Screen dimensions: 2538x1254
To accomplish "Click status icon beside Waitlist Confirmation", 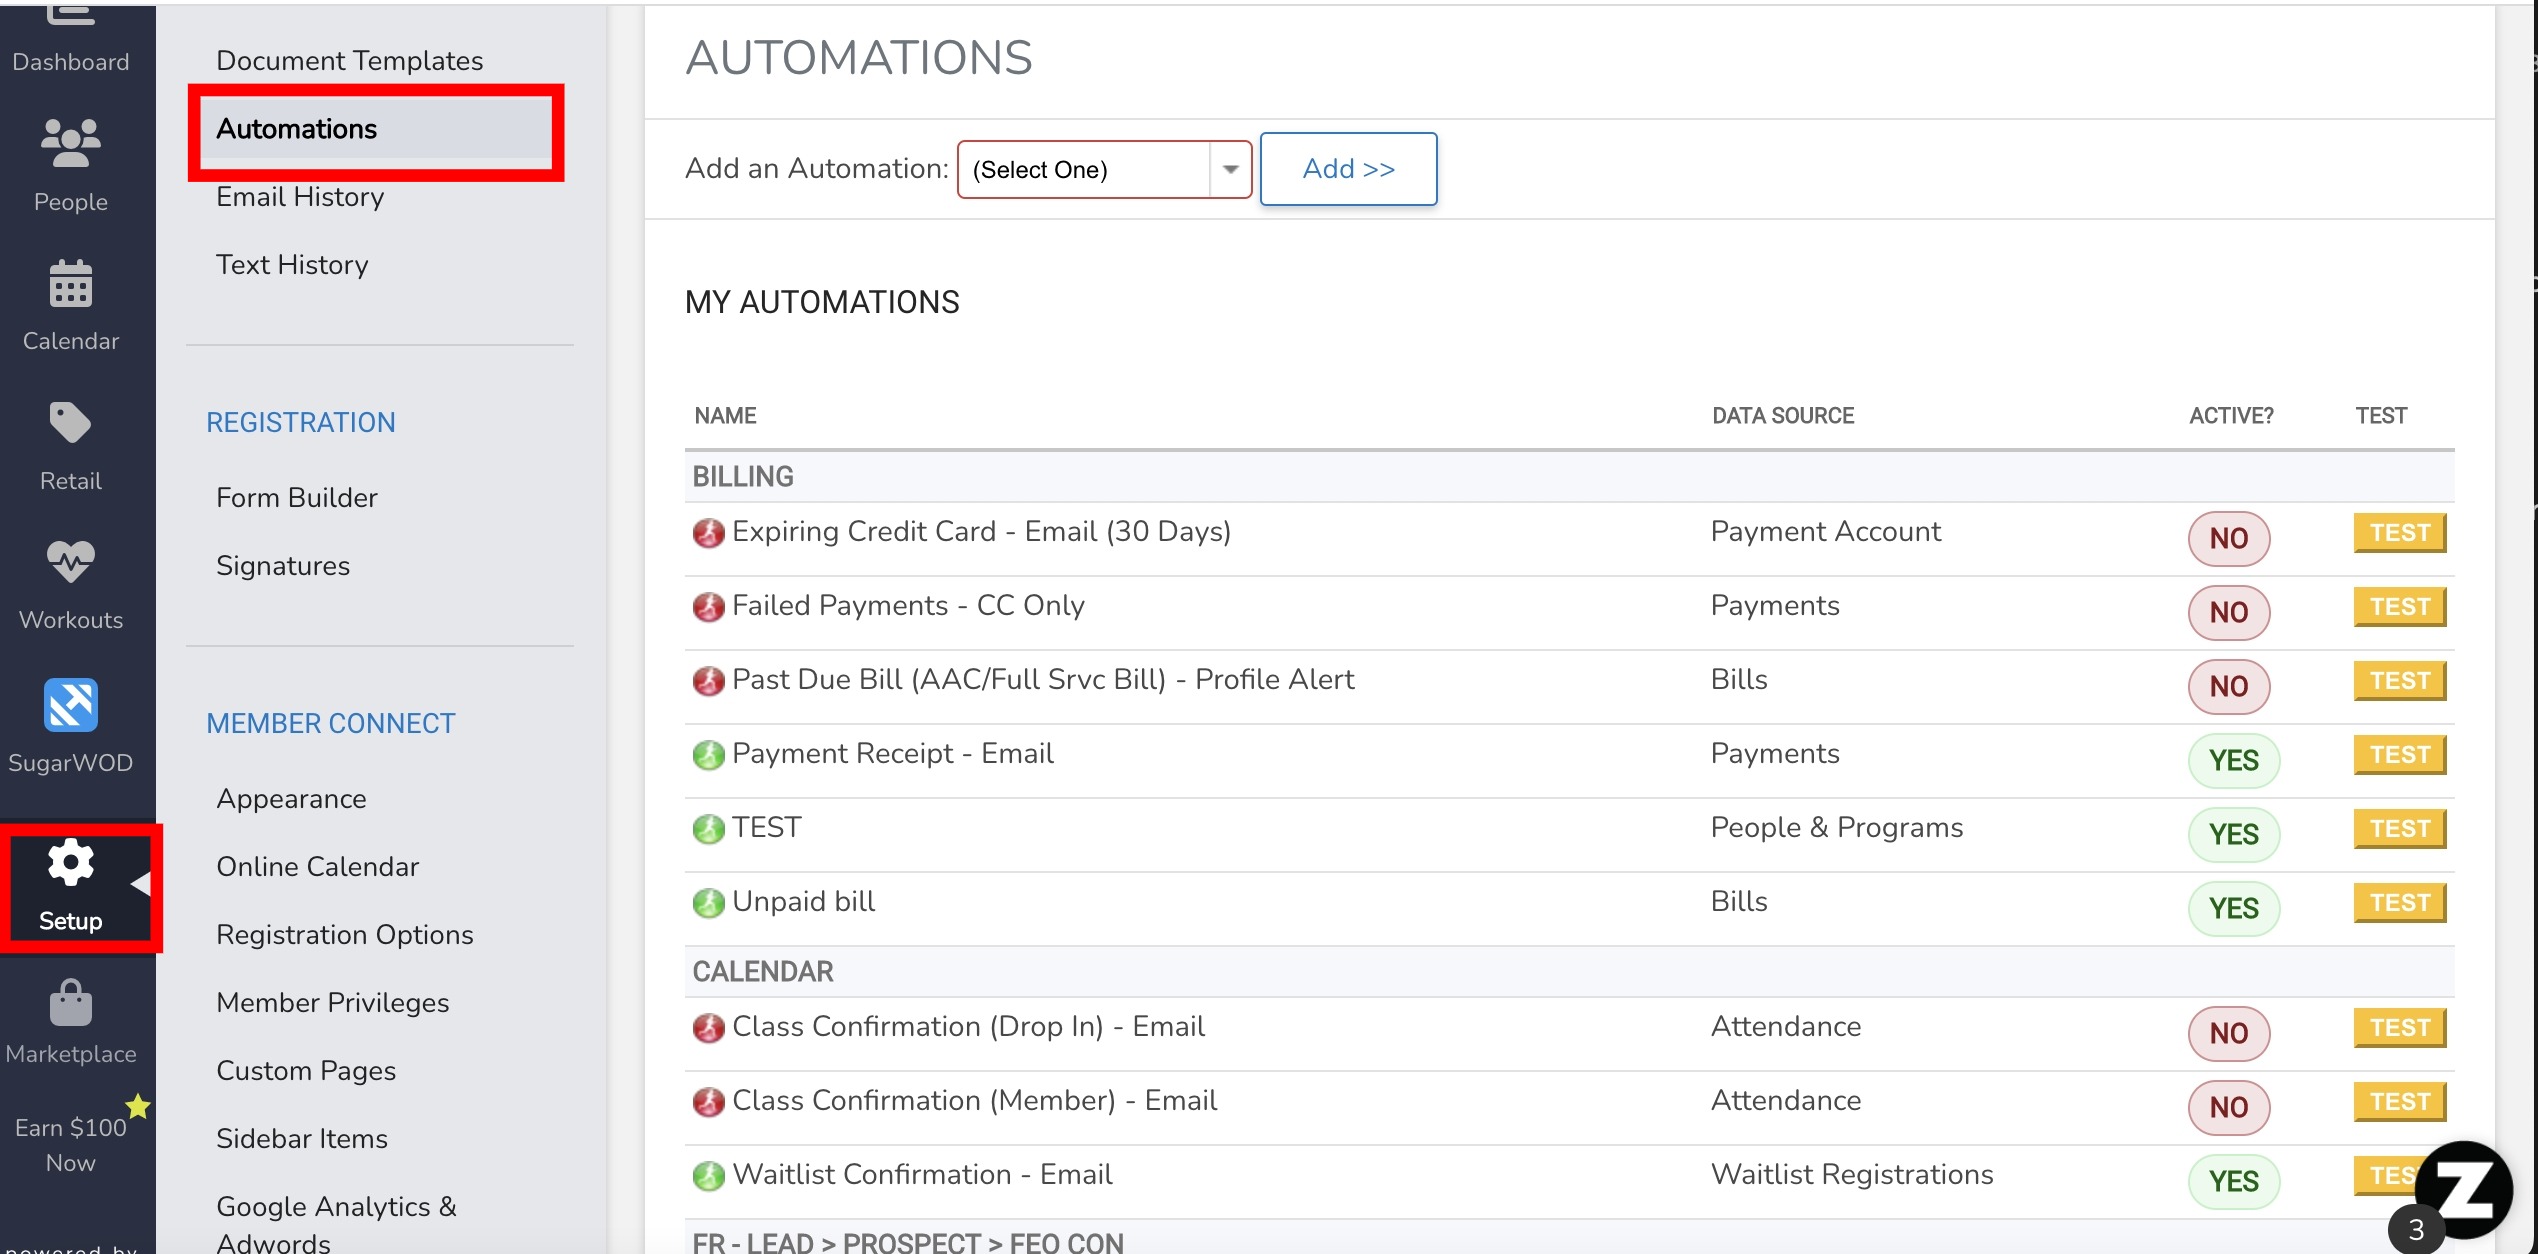I will [708, 1176].
